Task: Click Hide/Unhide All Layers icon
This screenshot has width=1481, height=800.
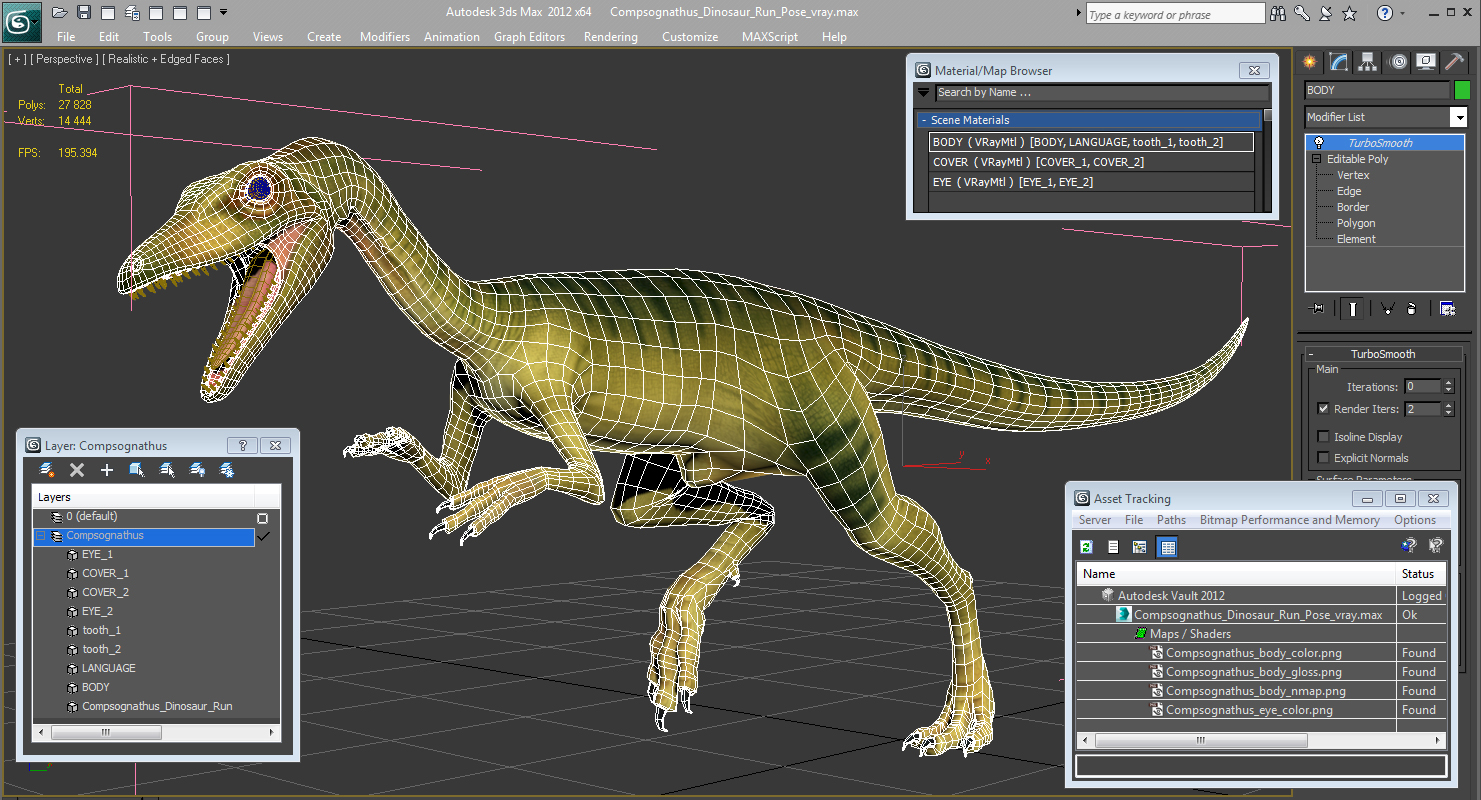Action: (x=197, y=470)
